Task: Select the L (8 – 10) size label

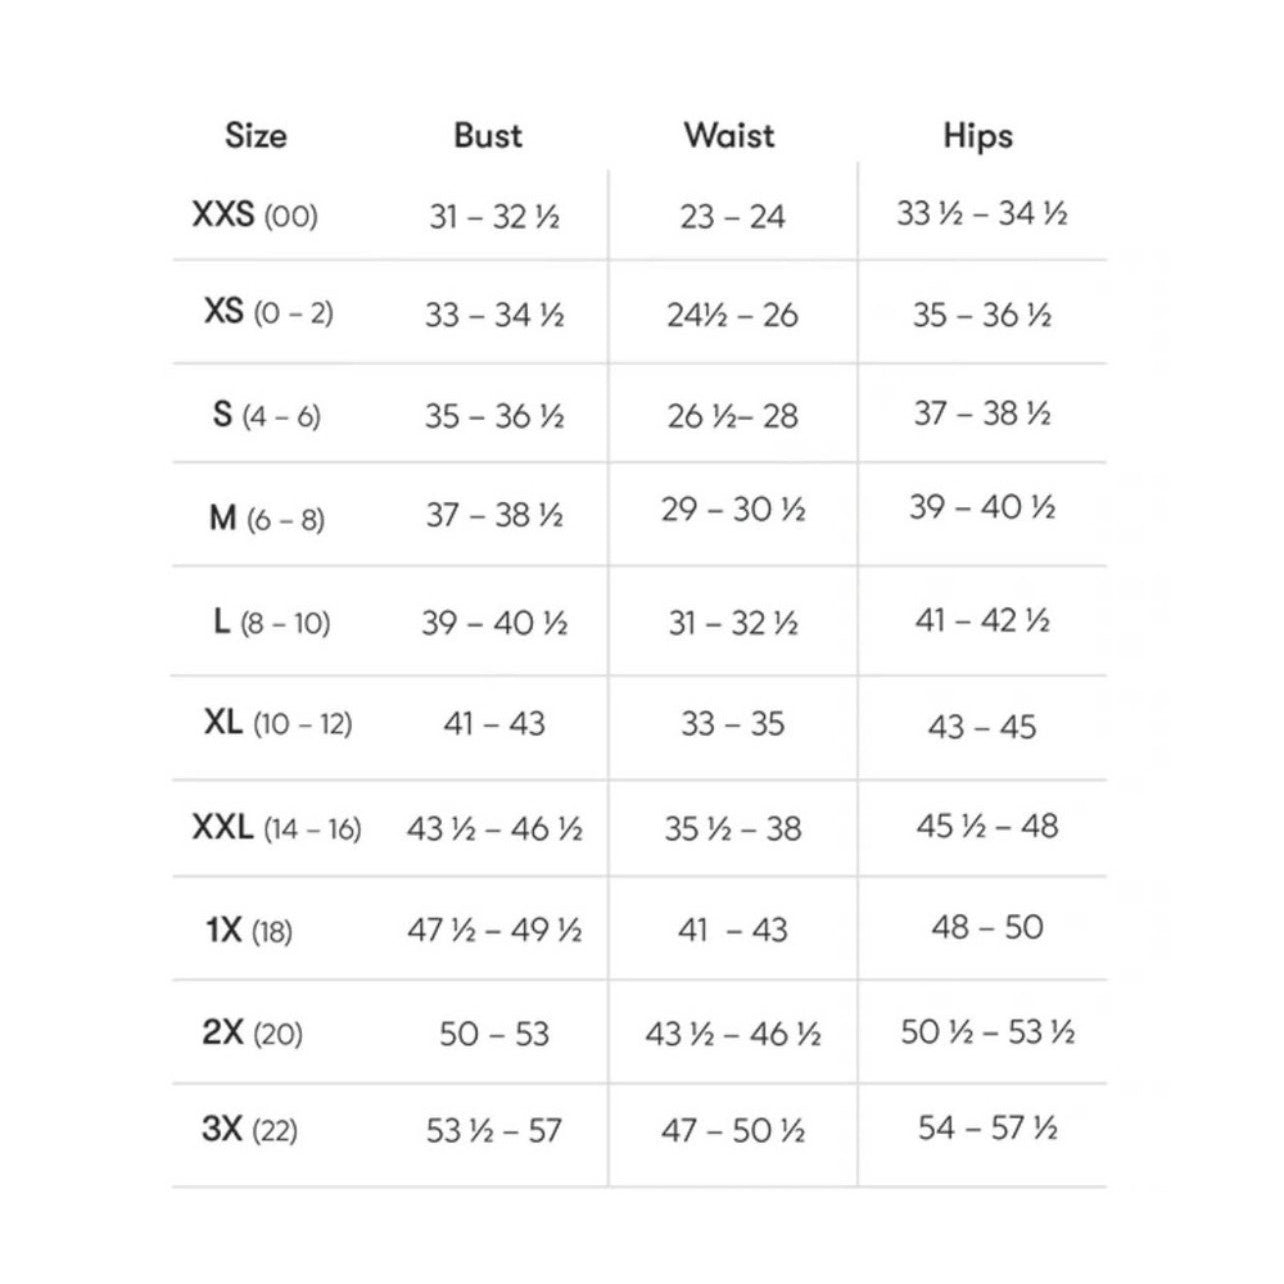Action: coord(272,623)
